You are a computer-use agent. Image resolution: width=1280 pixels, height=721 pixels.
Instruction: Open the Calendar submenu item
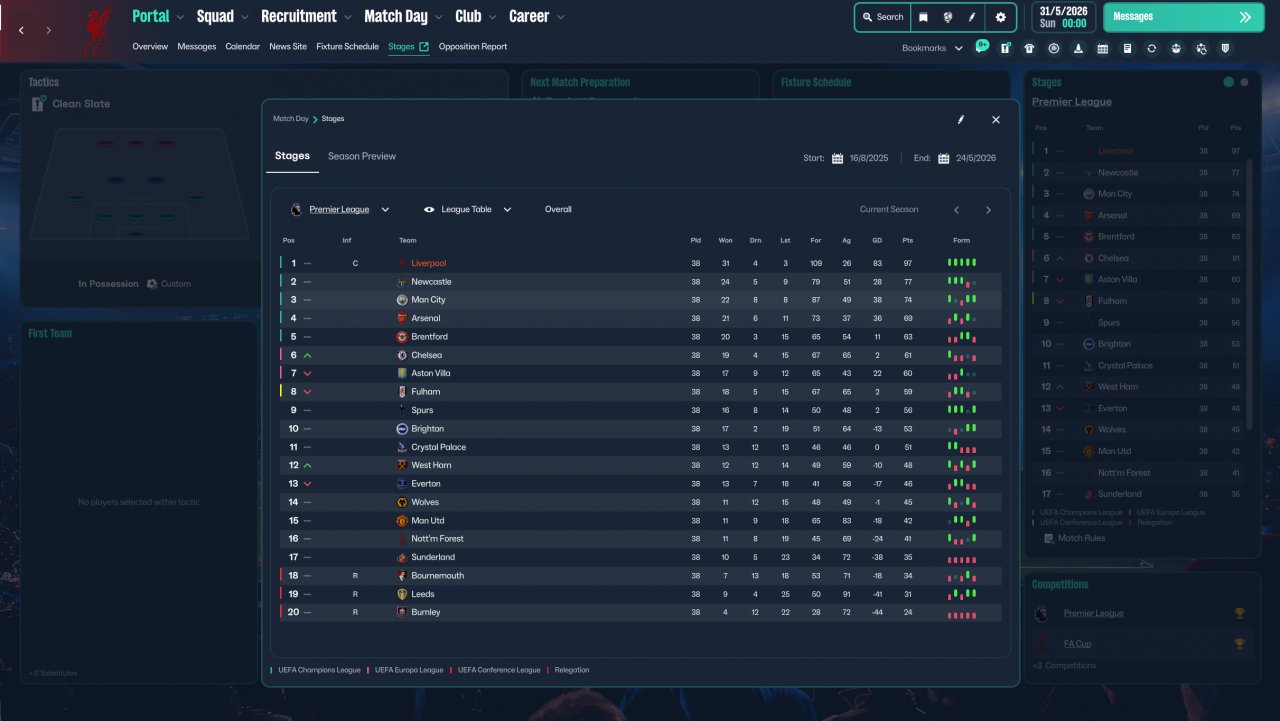[x=243, y=46]
